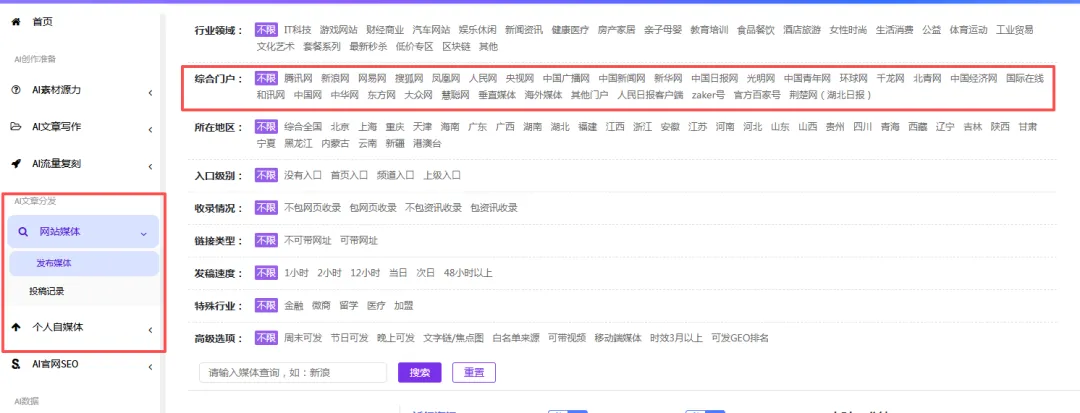Image resolution: width=1080 pixels, height=413 pixels.
Task: Choose 新华网 under 综合门户
Action: tap(668, 78)
